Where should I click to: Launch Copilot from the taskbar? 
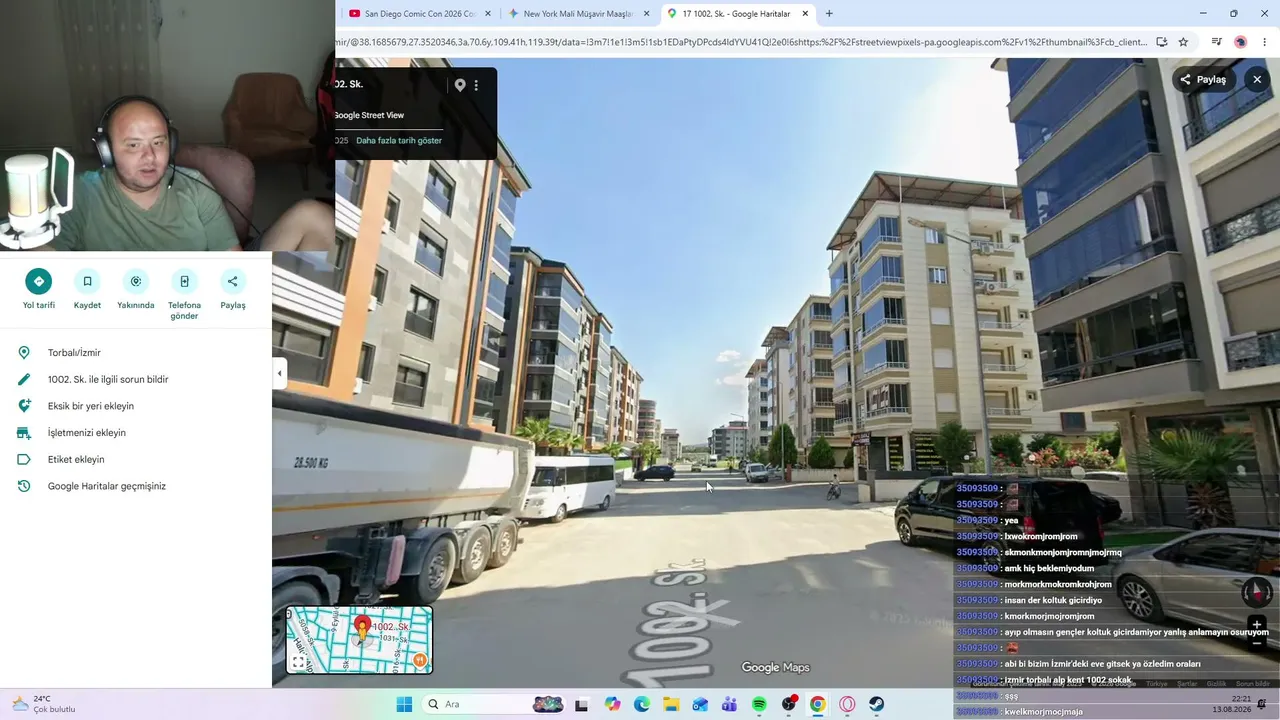click(x=613, y=704)
